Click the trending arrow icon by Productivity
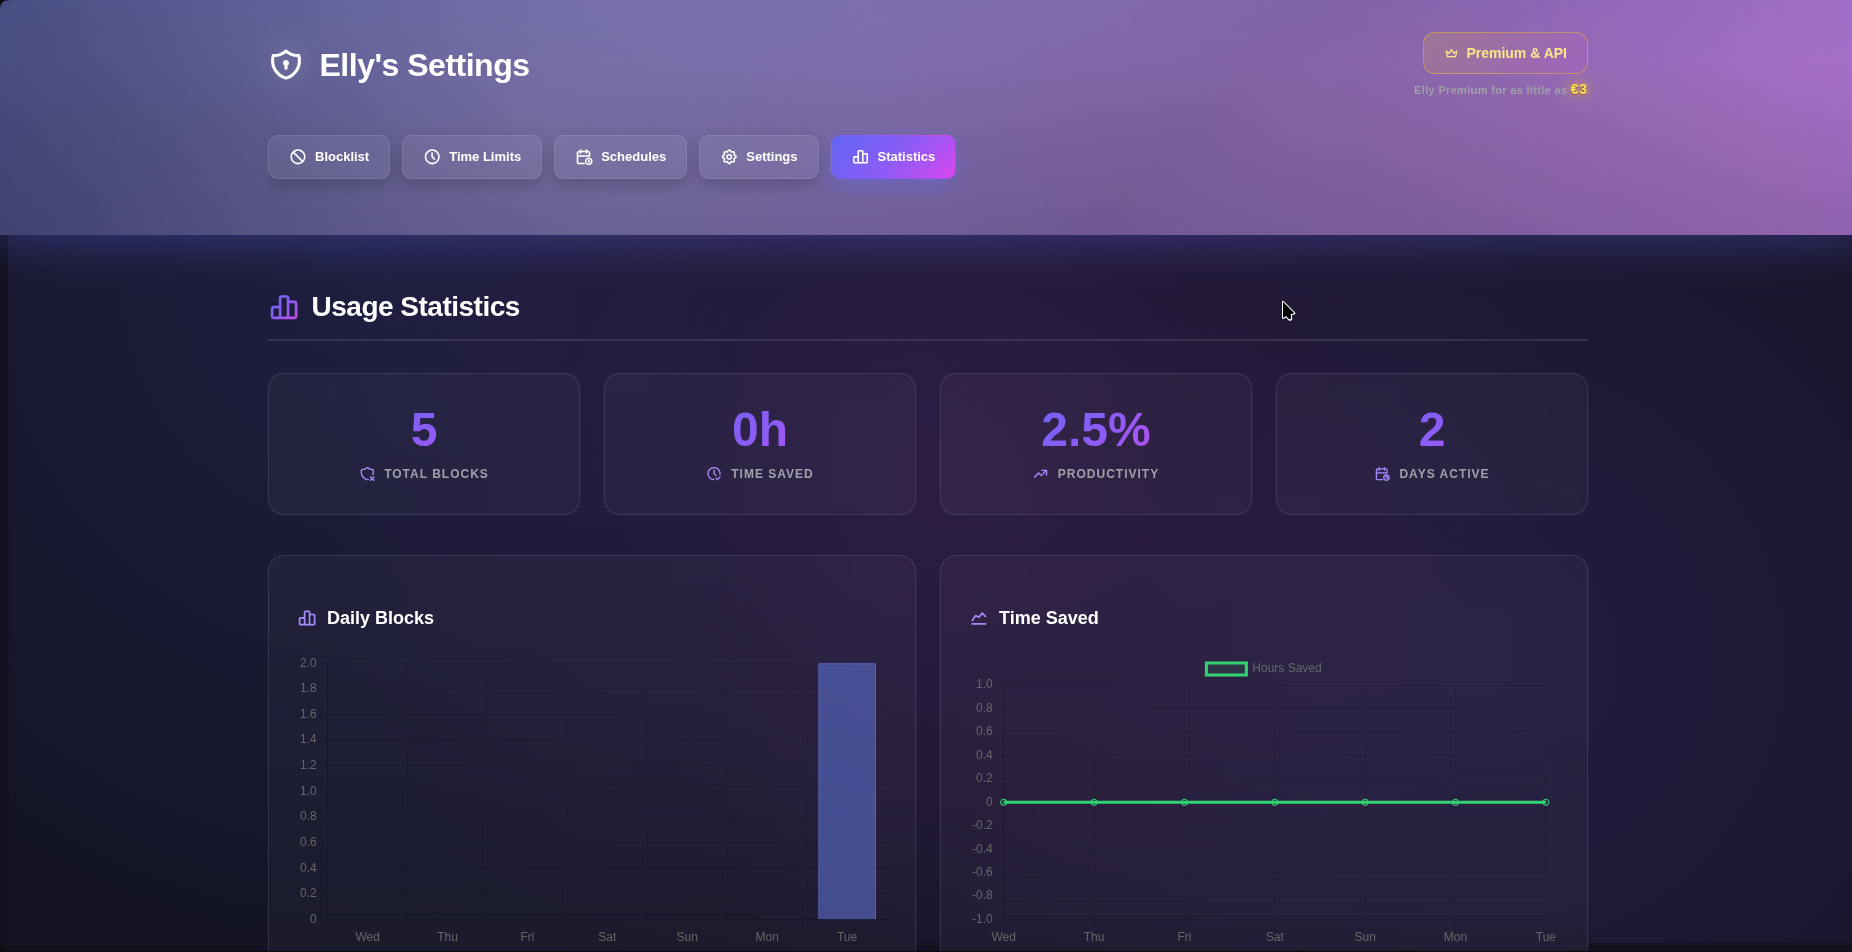Screen dimensions: 1852x952 click(x=1041, y=474)
